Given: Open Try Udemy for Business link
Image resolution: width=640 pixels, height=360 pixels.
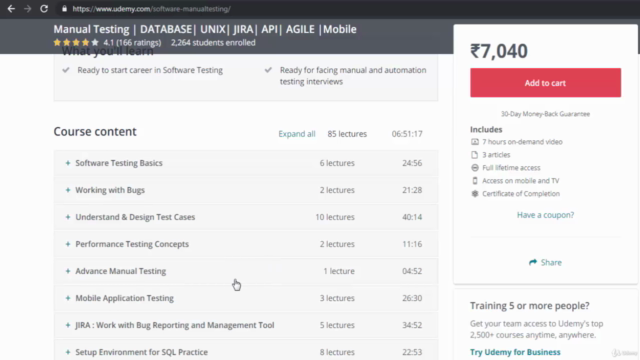Looking at the screenshot, I should 515,352.
